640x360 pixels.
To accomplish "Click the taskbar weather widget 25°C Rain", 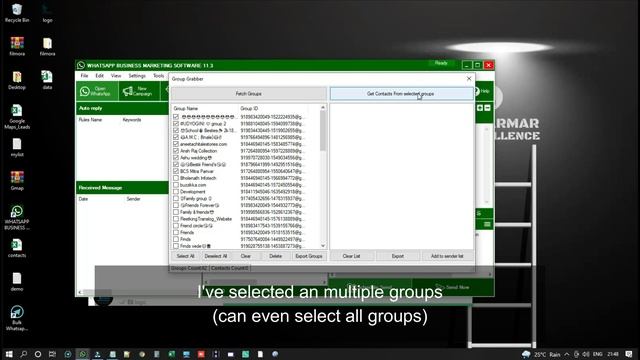I will pos(541,354).
